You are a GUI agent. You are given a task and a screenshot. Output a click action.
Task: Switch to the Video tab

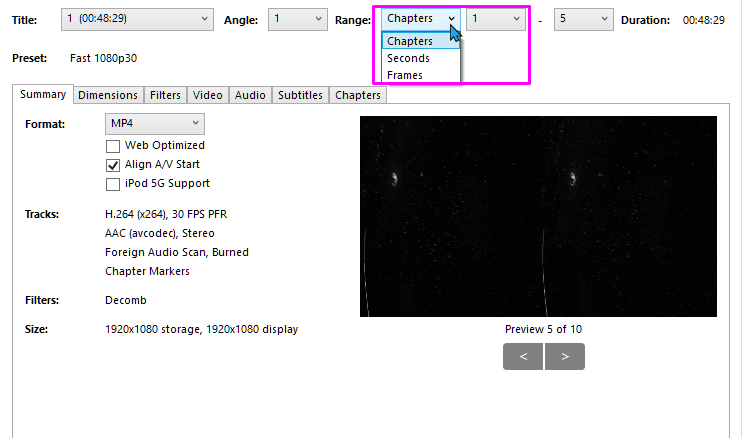(208, 95)
